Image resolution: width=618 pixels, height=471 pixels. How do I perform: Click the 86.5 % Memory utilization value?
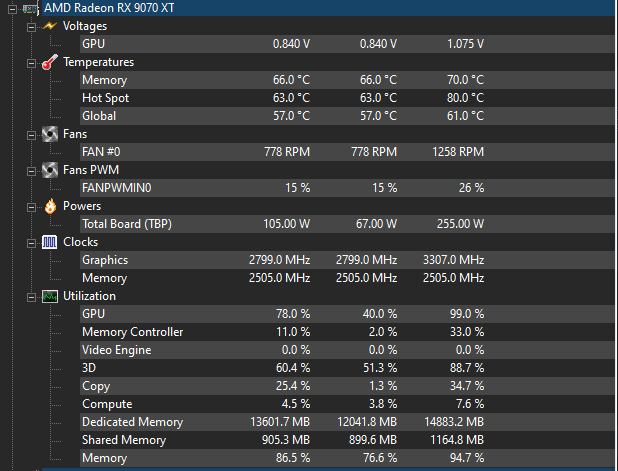[293, 458]
